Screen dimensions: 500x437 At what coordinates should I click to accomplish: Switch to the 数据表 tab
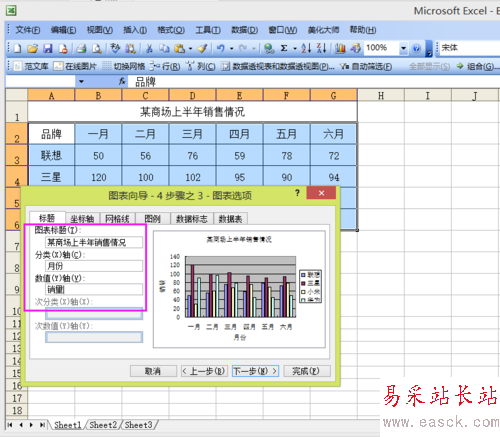(230, 219)
